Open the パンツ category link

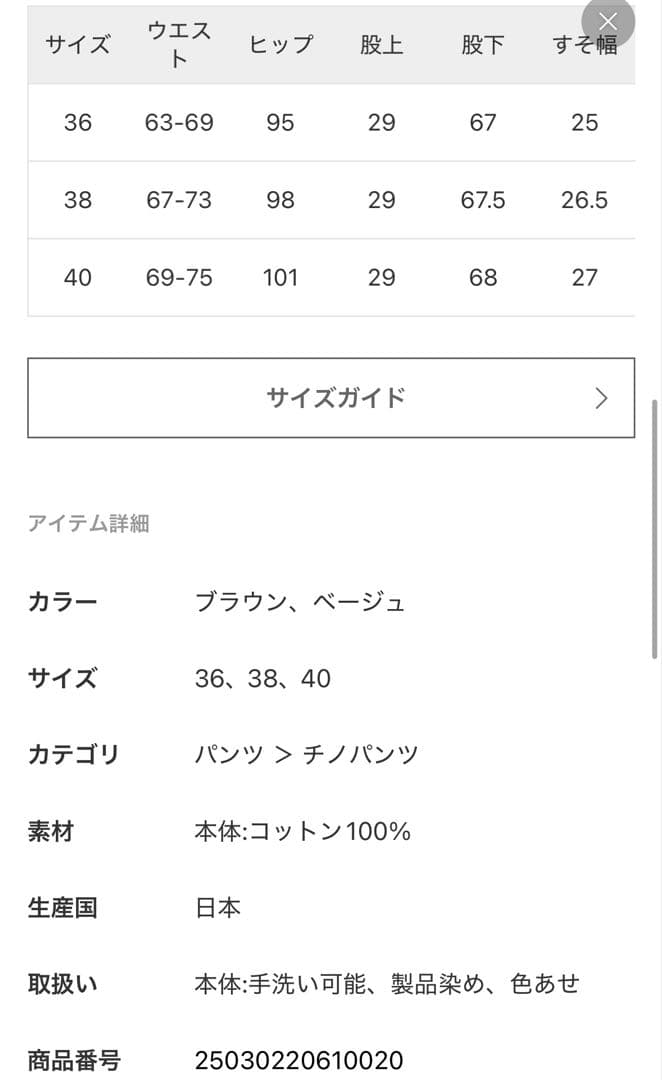click(227, 755)
